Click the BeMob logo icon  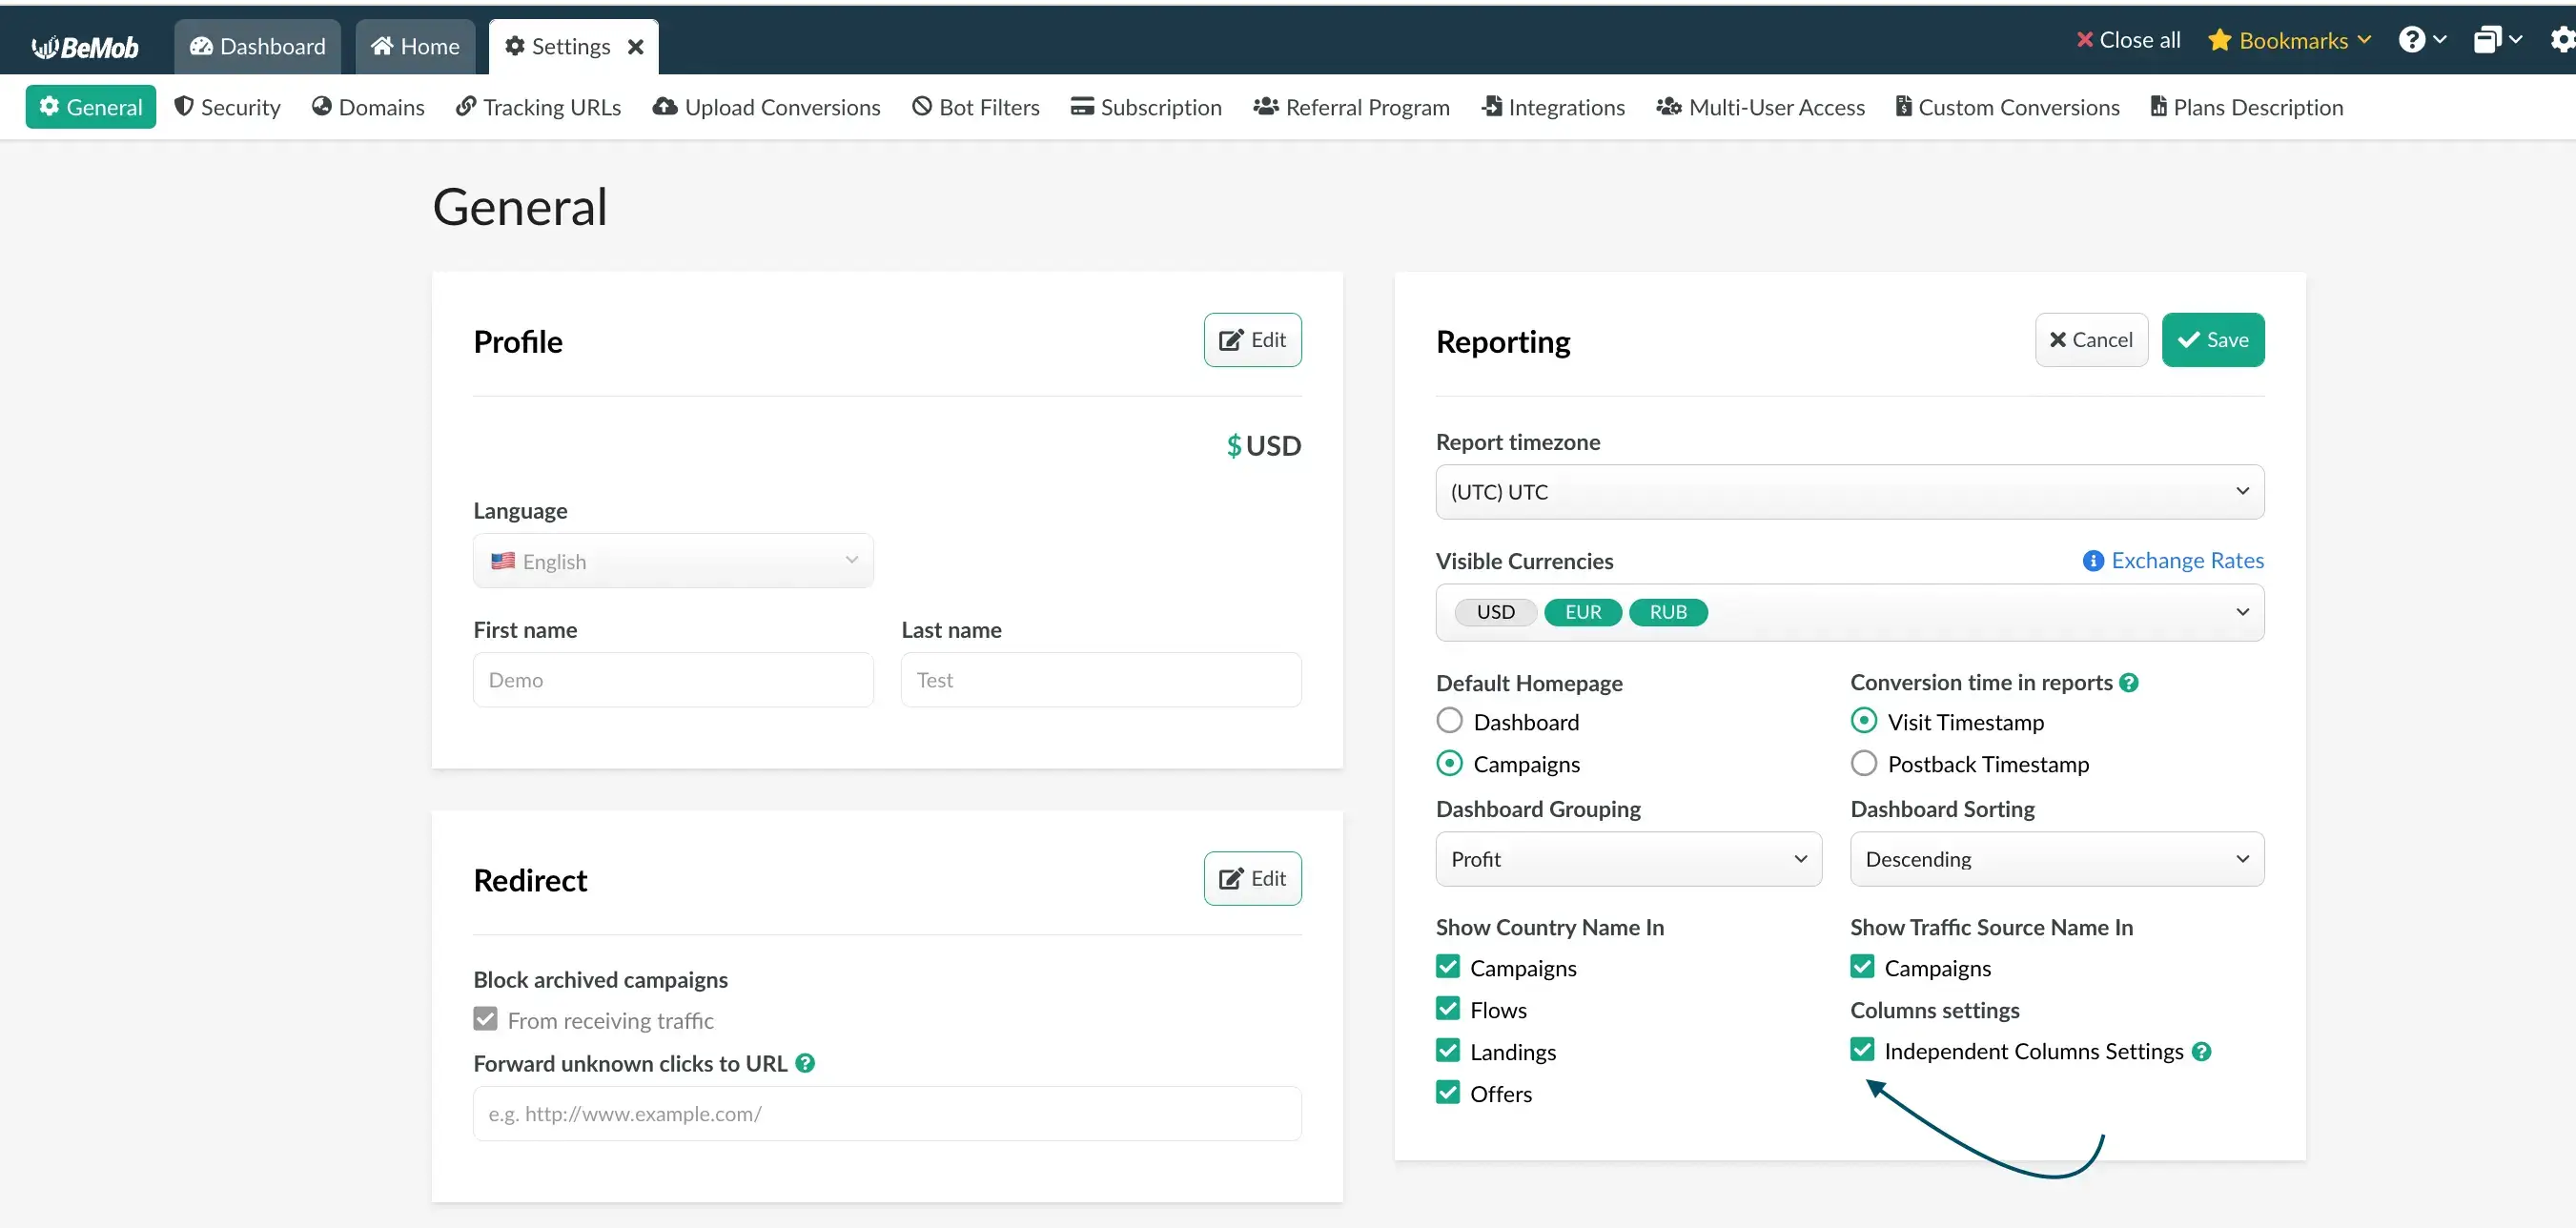click(x=46, y=45)
